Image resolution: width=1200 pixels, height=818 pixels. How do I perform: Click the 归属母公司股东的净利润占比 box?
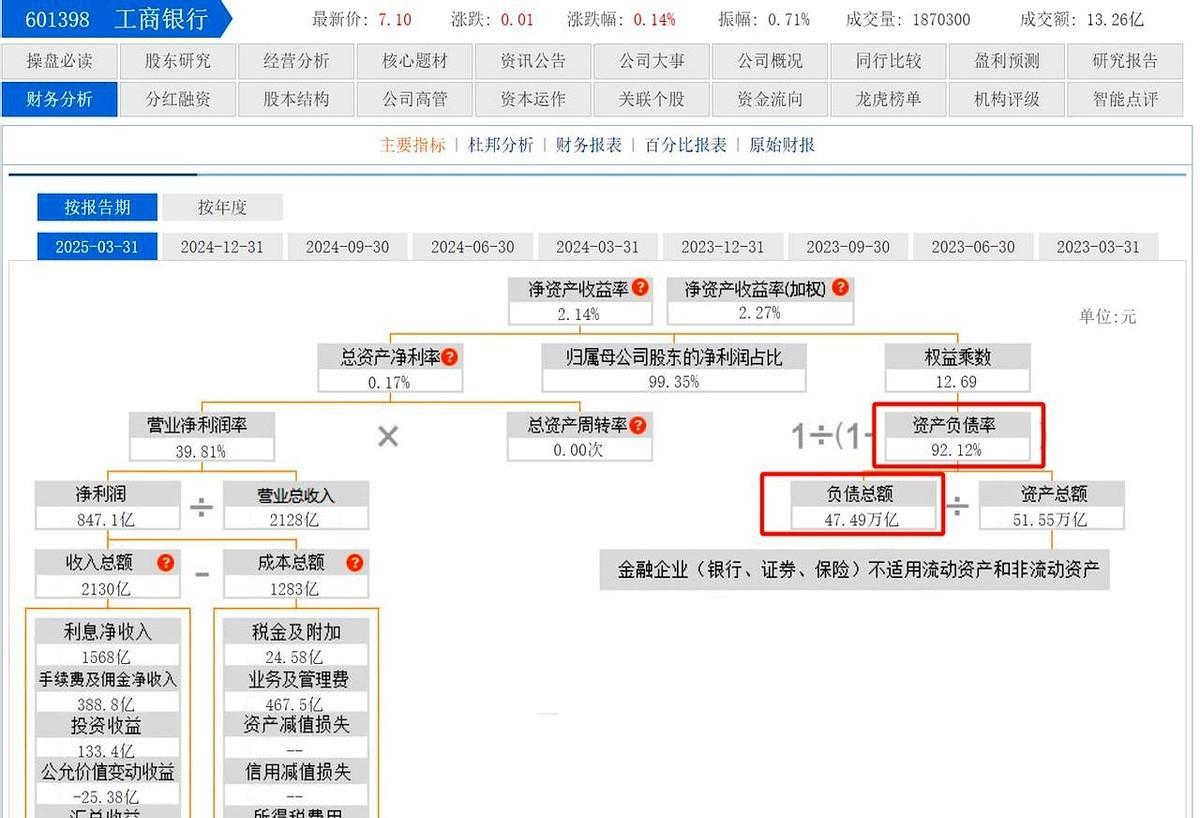(x=674, y=369)
